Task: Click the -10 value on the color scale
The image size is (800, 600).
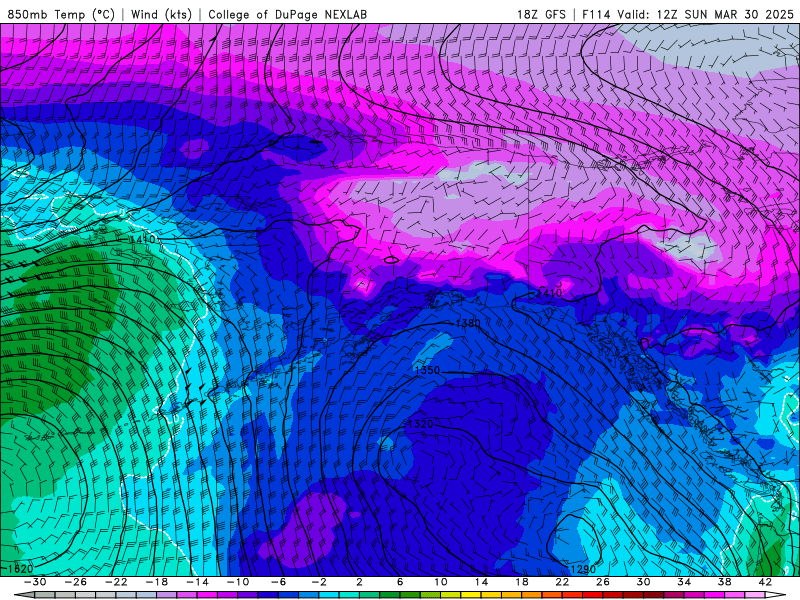Action: coord(238,582)
